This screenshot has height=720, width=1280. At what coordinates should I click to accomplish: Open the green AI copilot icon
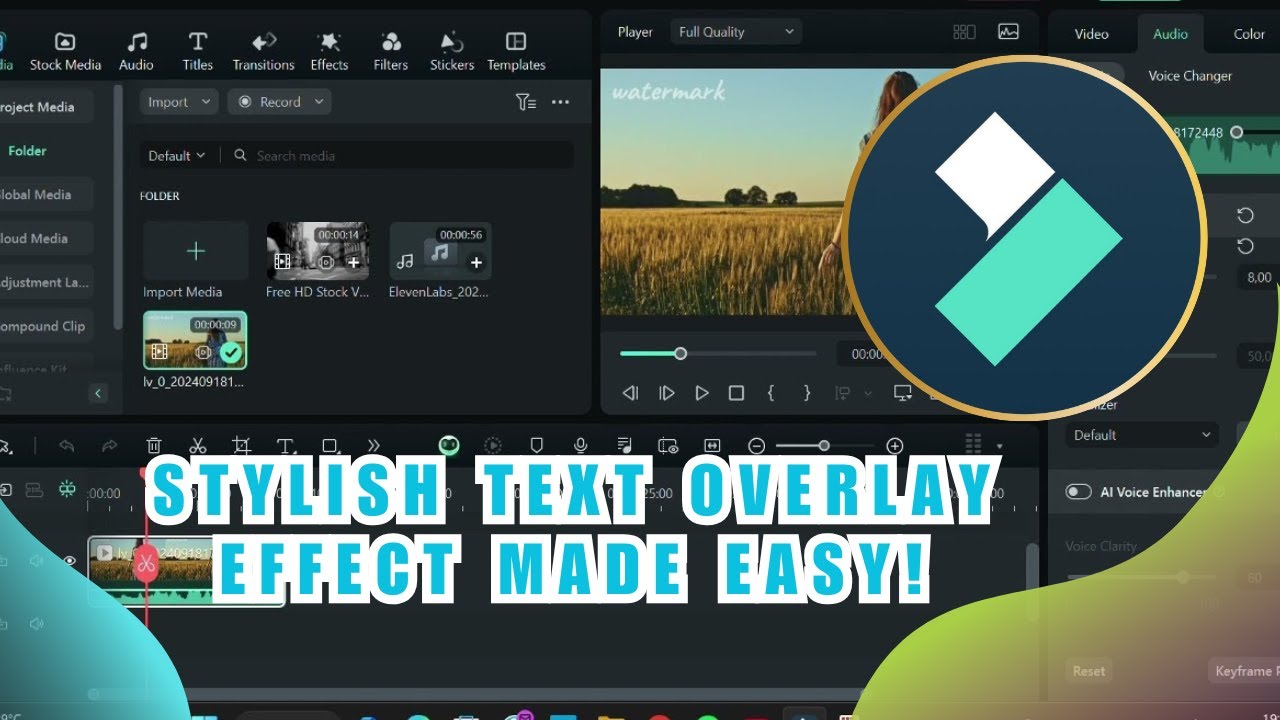449,446
